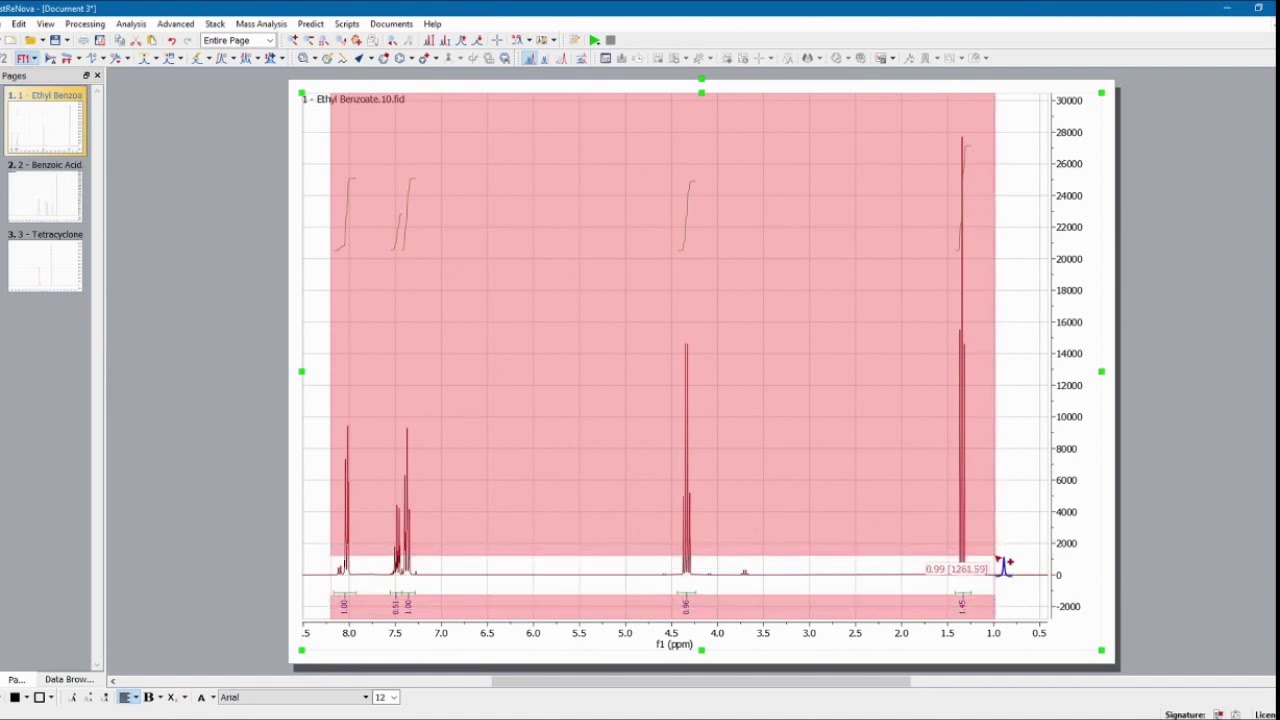Run script with green play button

point(594,40)
